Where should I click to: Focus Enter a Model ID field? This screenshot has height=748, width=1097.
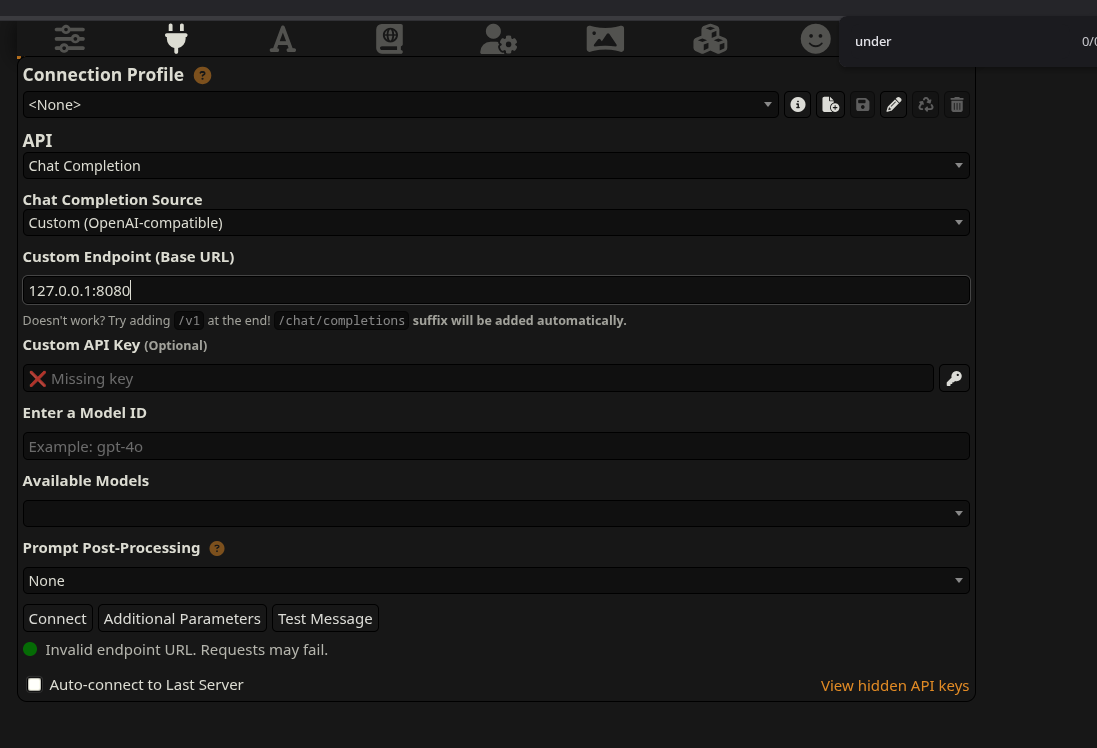(x=496, y=446)
